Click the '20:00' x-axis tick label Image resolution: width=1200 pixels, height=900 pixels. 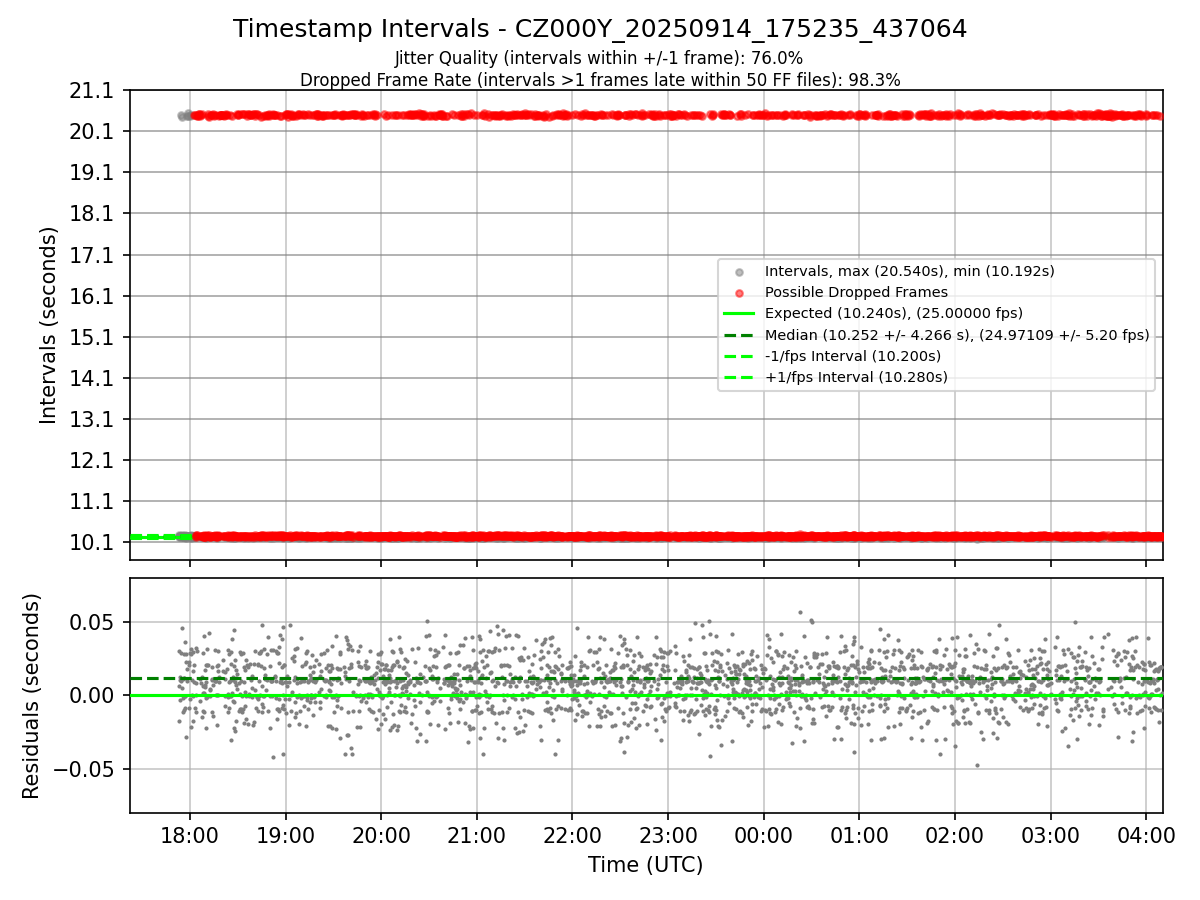(x=381, y=834)
